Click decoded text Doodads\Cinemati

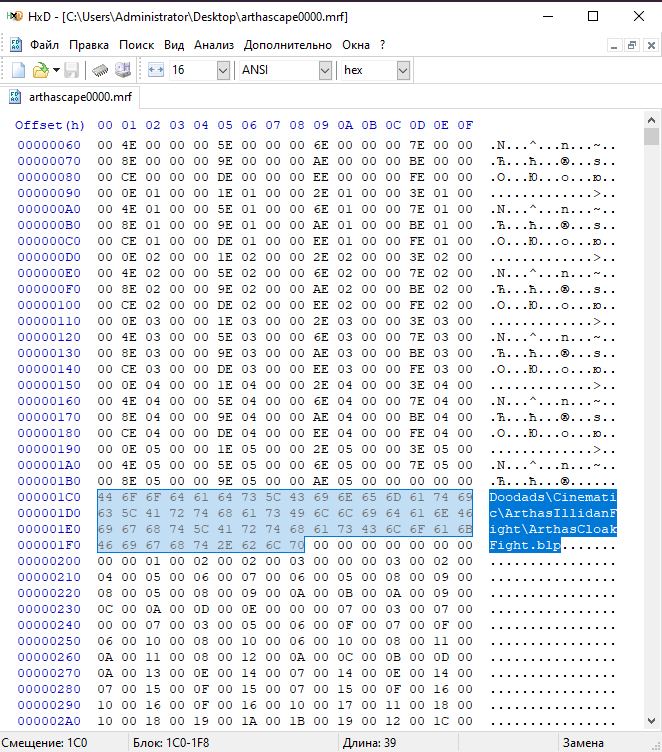553,497
